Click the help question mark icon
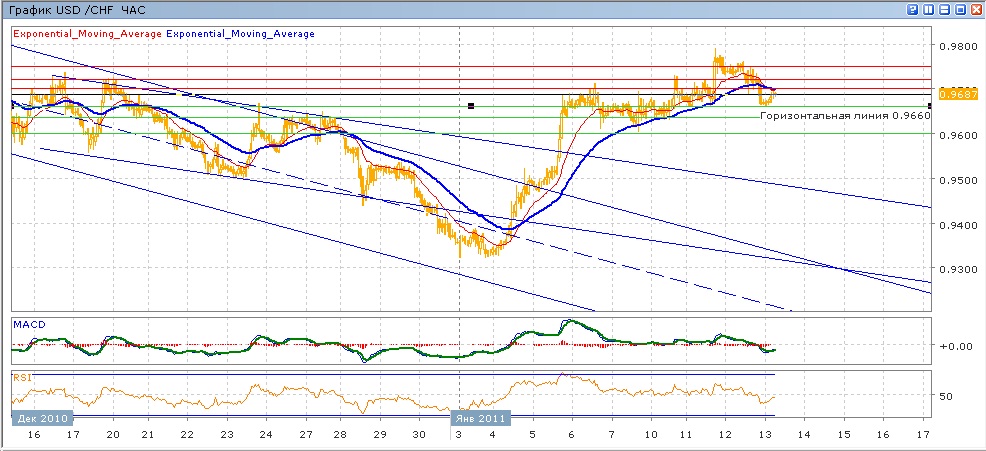 tap(912, 9)
